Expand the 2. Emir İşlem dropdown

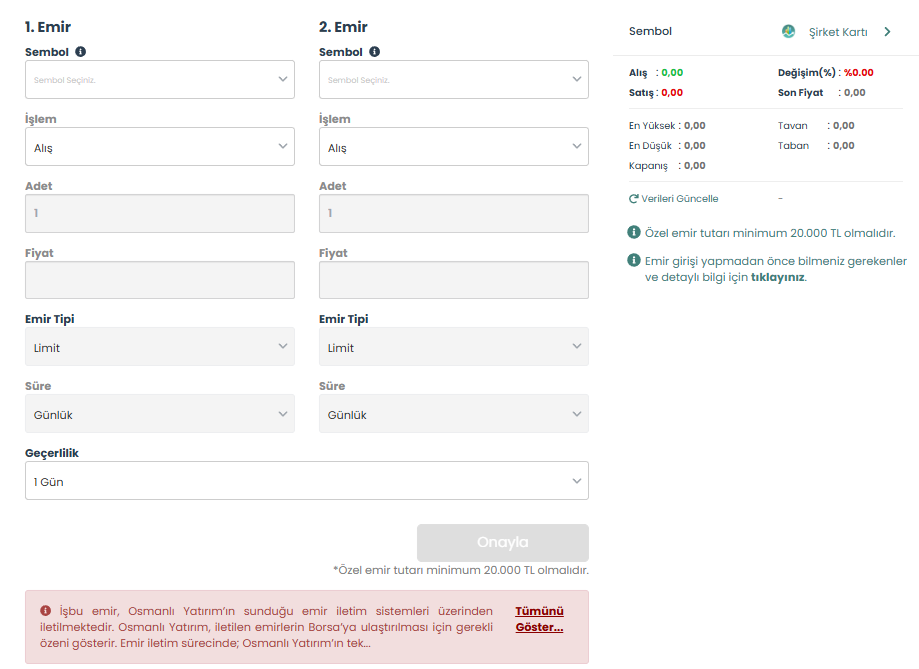click(454, 147)
